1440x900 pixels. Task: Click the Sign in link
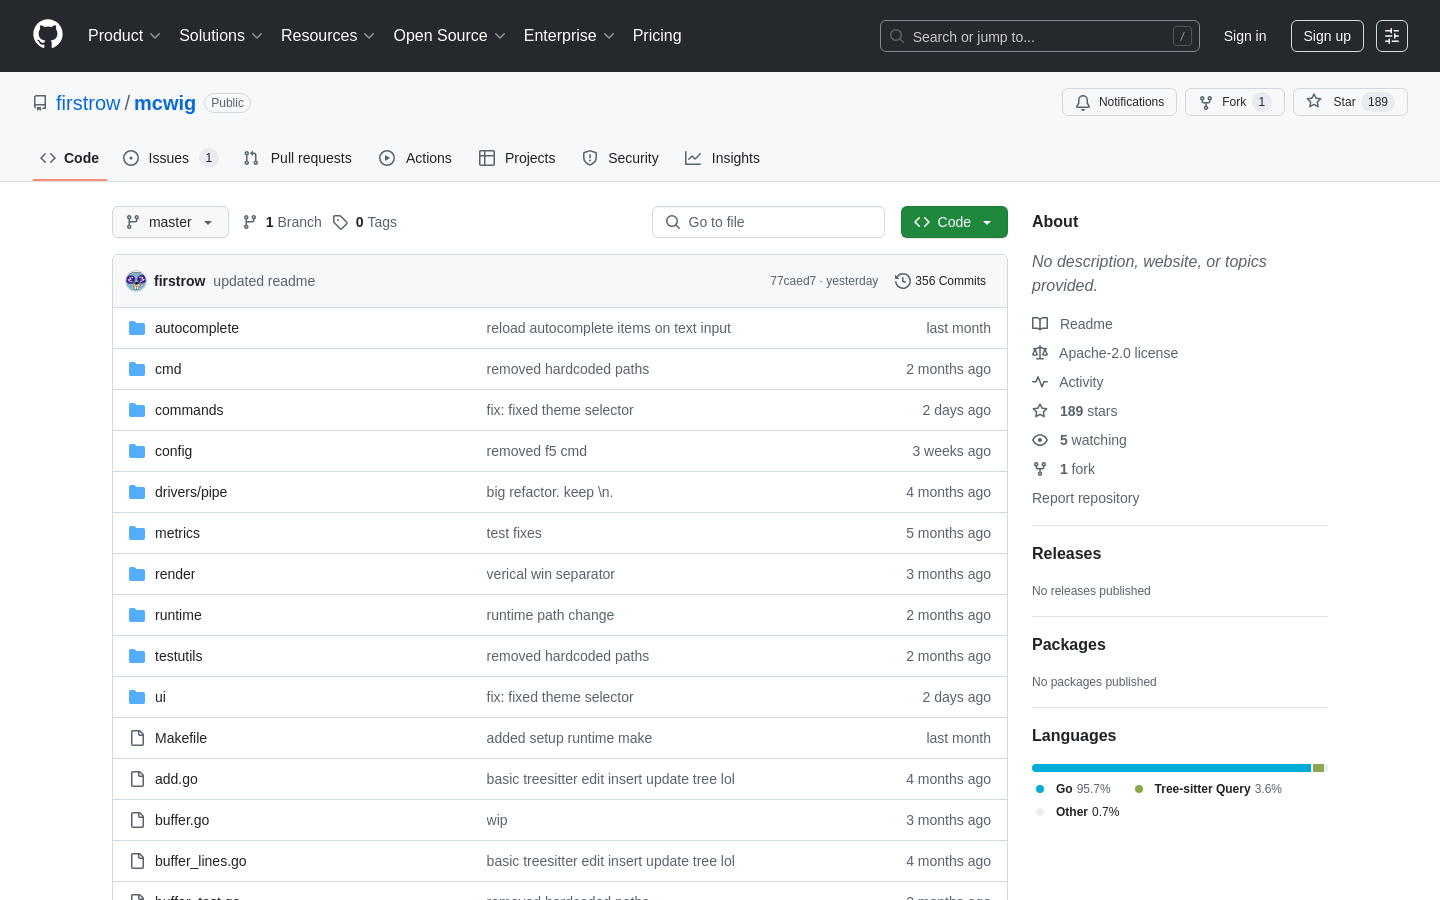[1245, 36]
